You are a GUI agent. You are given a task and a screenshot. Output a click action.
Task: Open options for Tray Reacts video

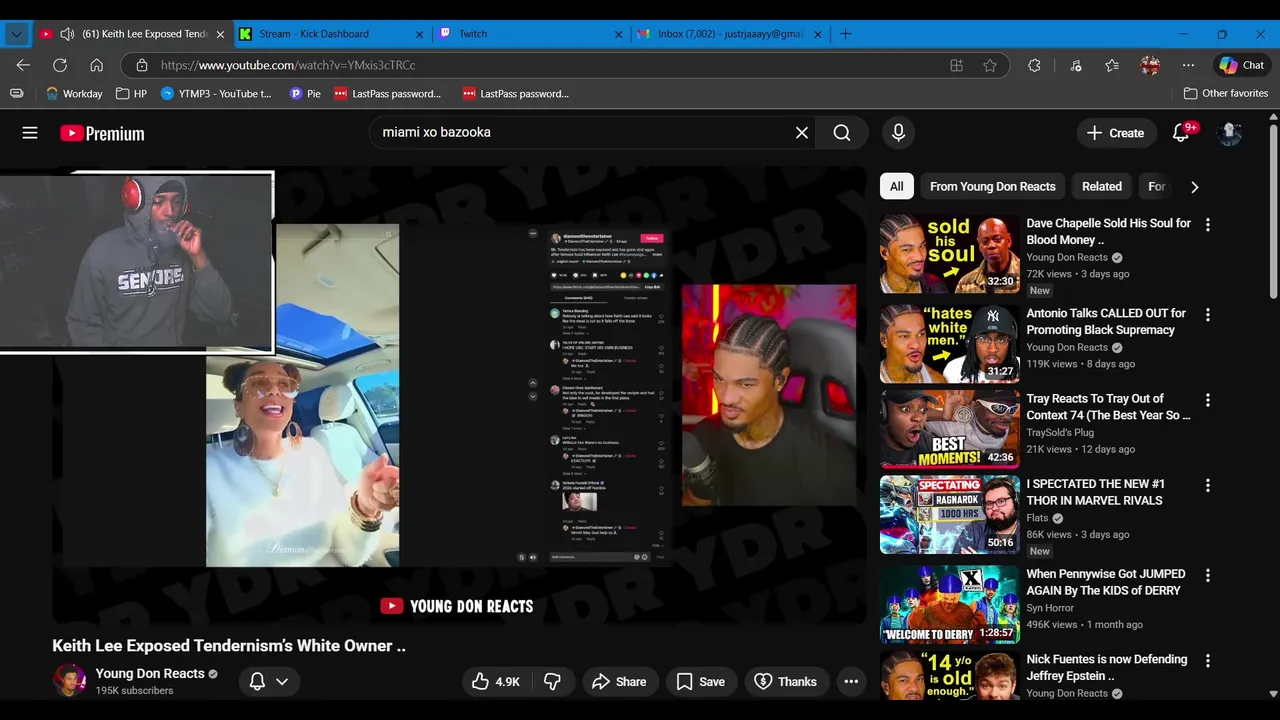[x=1207, y=400]
